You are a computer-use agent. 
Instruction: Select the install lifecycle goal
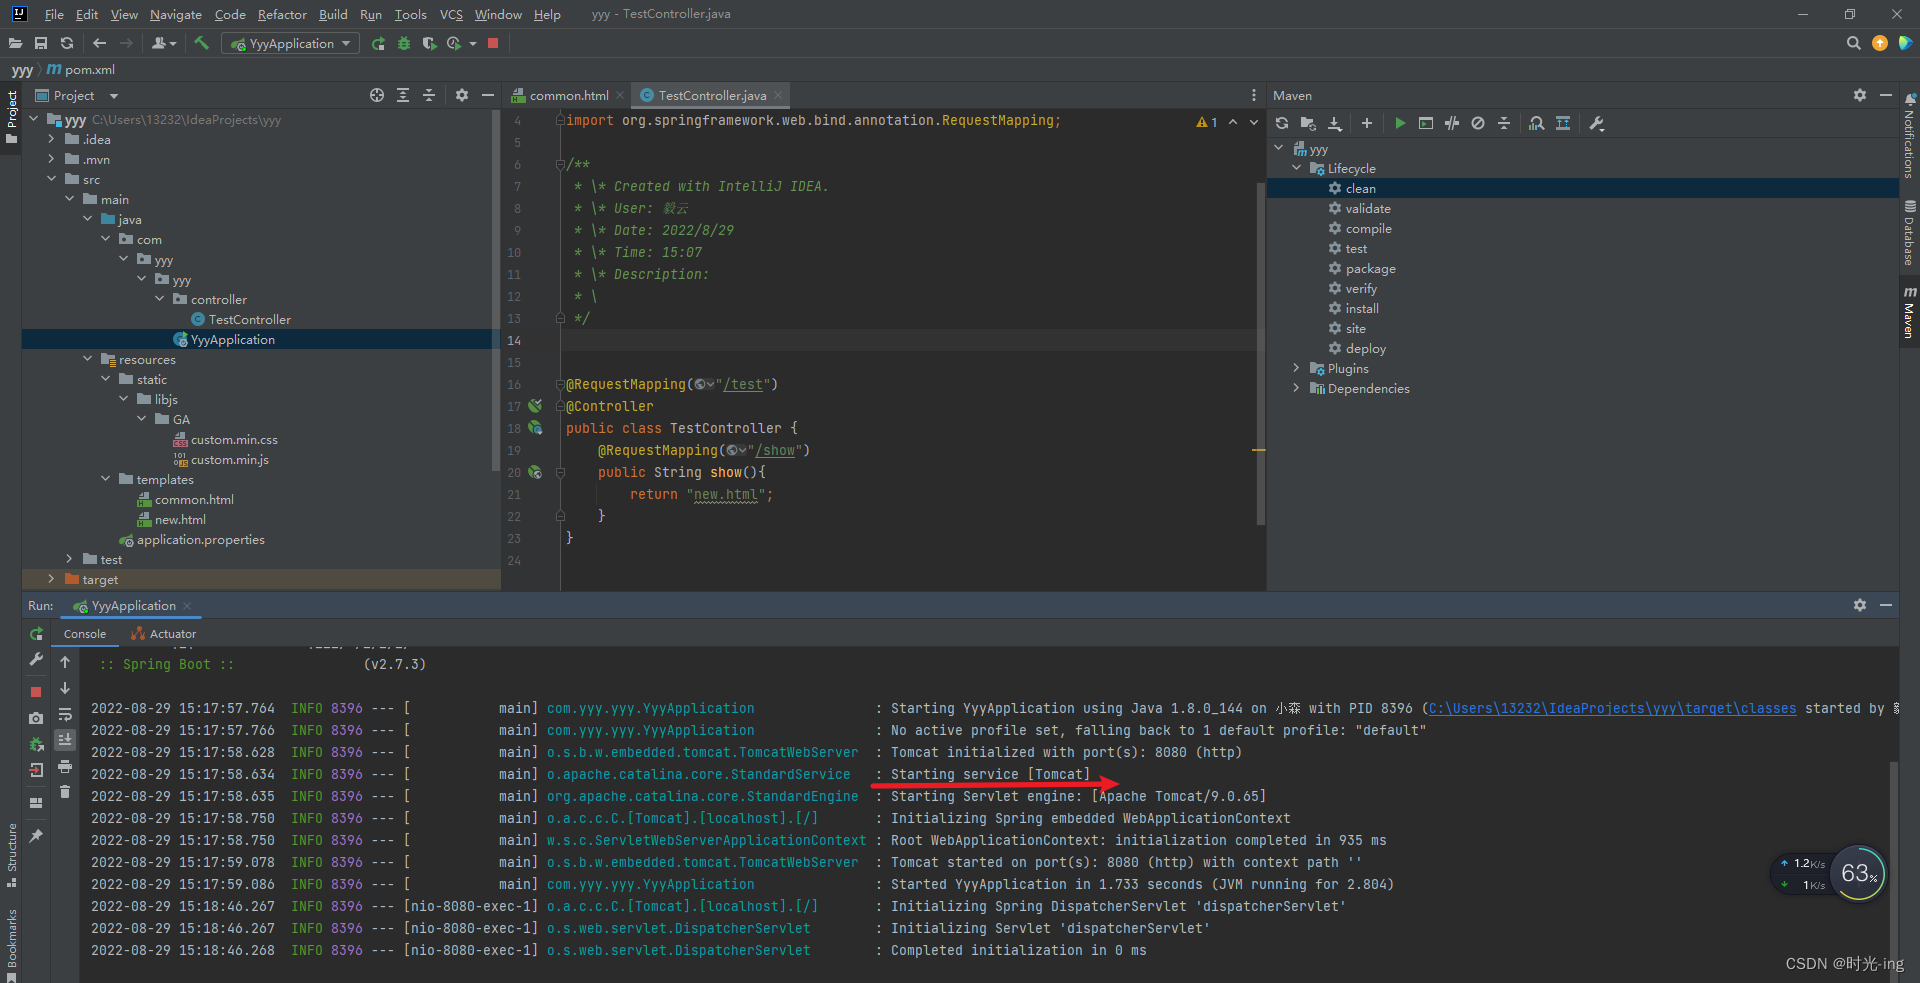[1362, 308]
